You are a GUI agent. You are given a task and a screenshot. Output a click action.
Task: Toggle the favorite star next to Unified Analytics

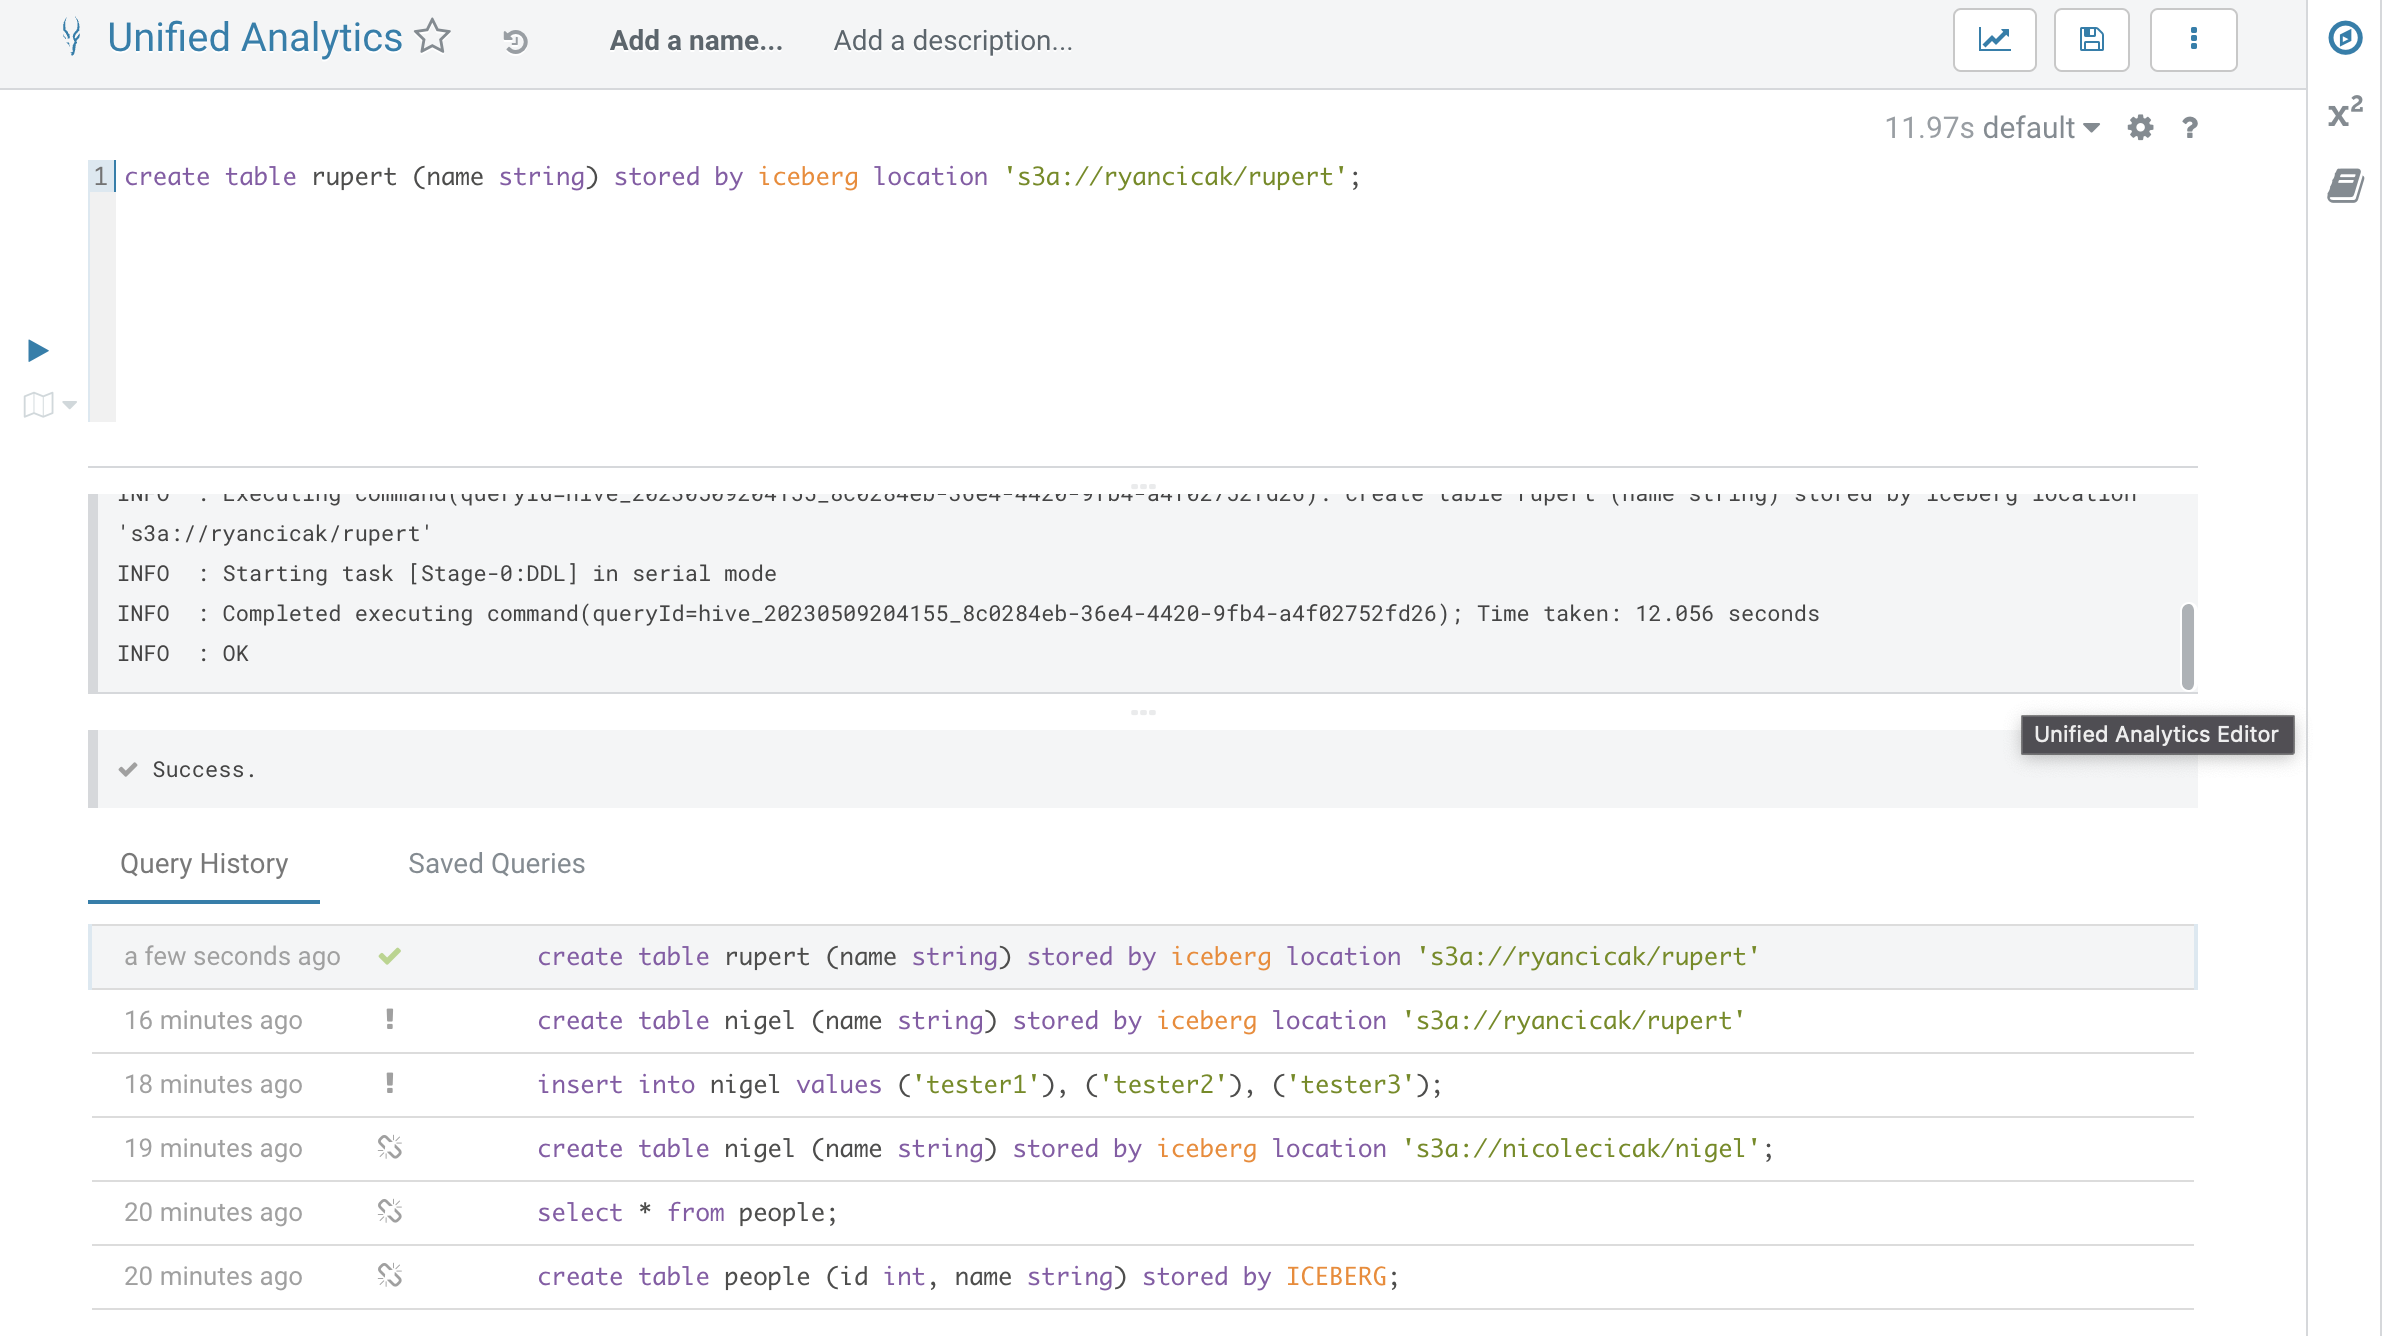(x=432, y=36)
